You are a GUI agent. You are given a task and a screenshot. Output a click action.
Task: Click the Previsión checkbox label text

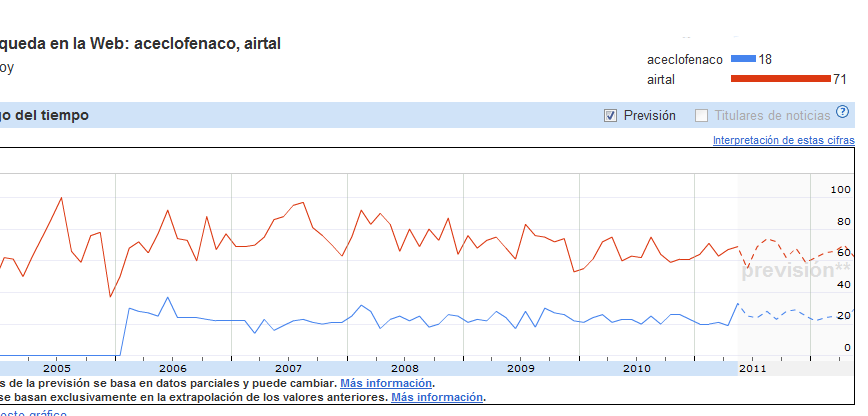point(649,116)
